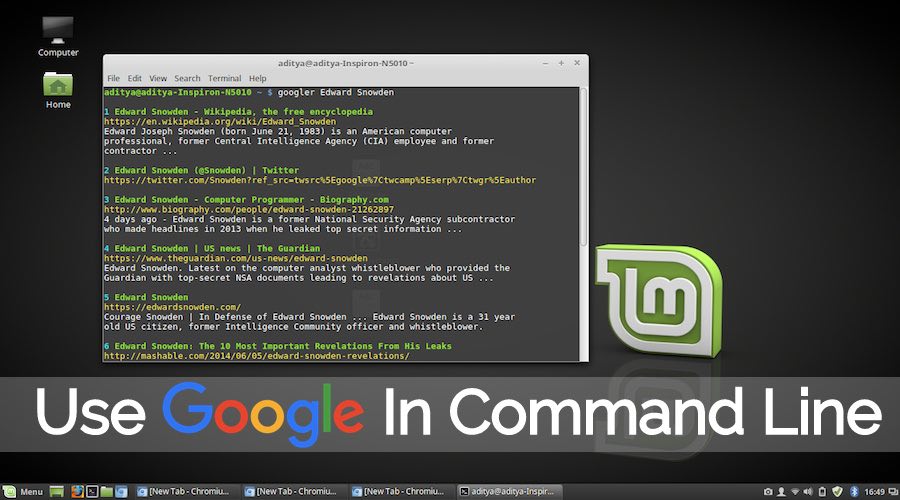The image size is (900, 500).
Task: Open the Linux Mint Menu button
Action: click(23, 491)
